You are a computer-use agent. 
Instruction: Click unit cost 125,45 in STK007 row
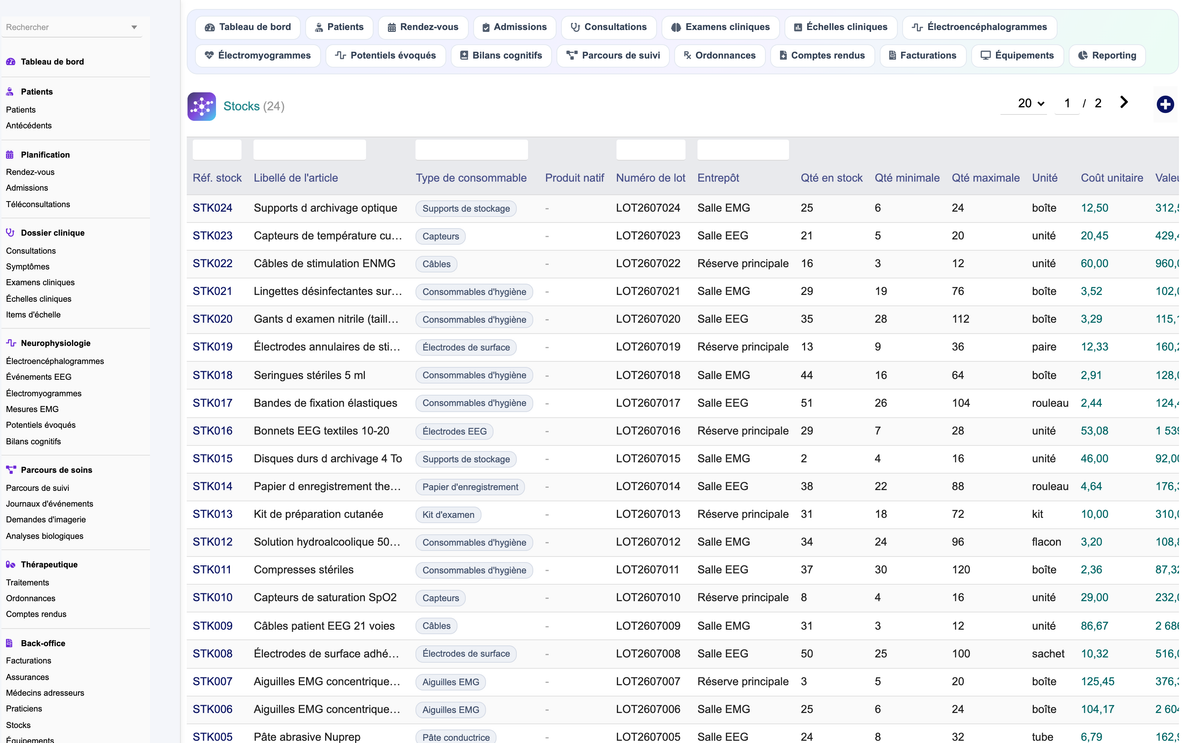(1098, 681)
